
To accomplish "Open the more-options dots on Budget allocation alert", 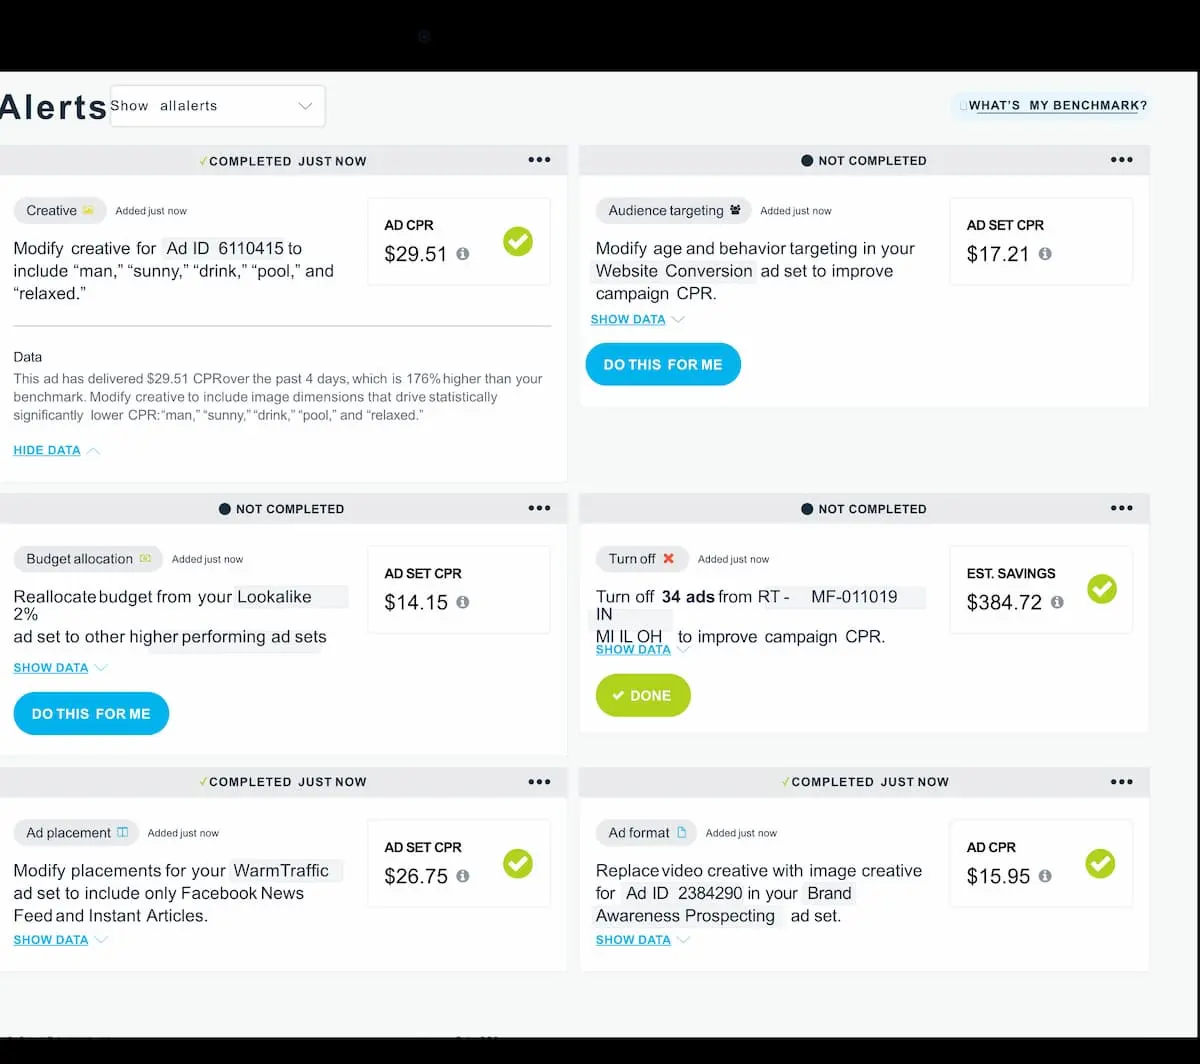I will point(539,508).
